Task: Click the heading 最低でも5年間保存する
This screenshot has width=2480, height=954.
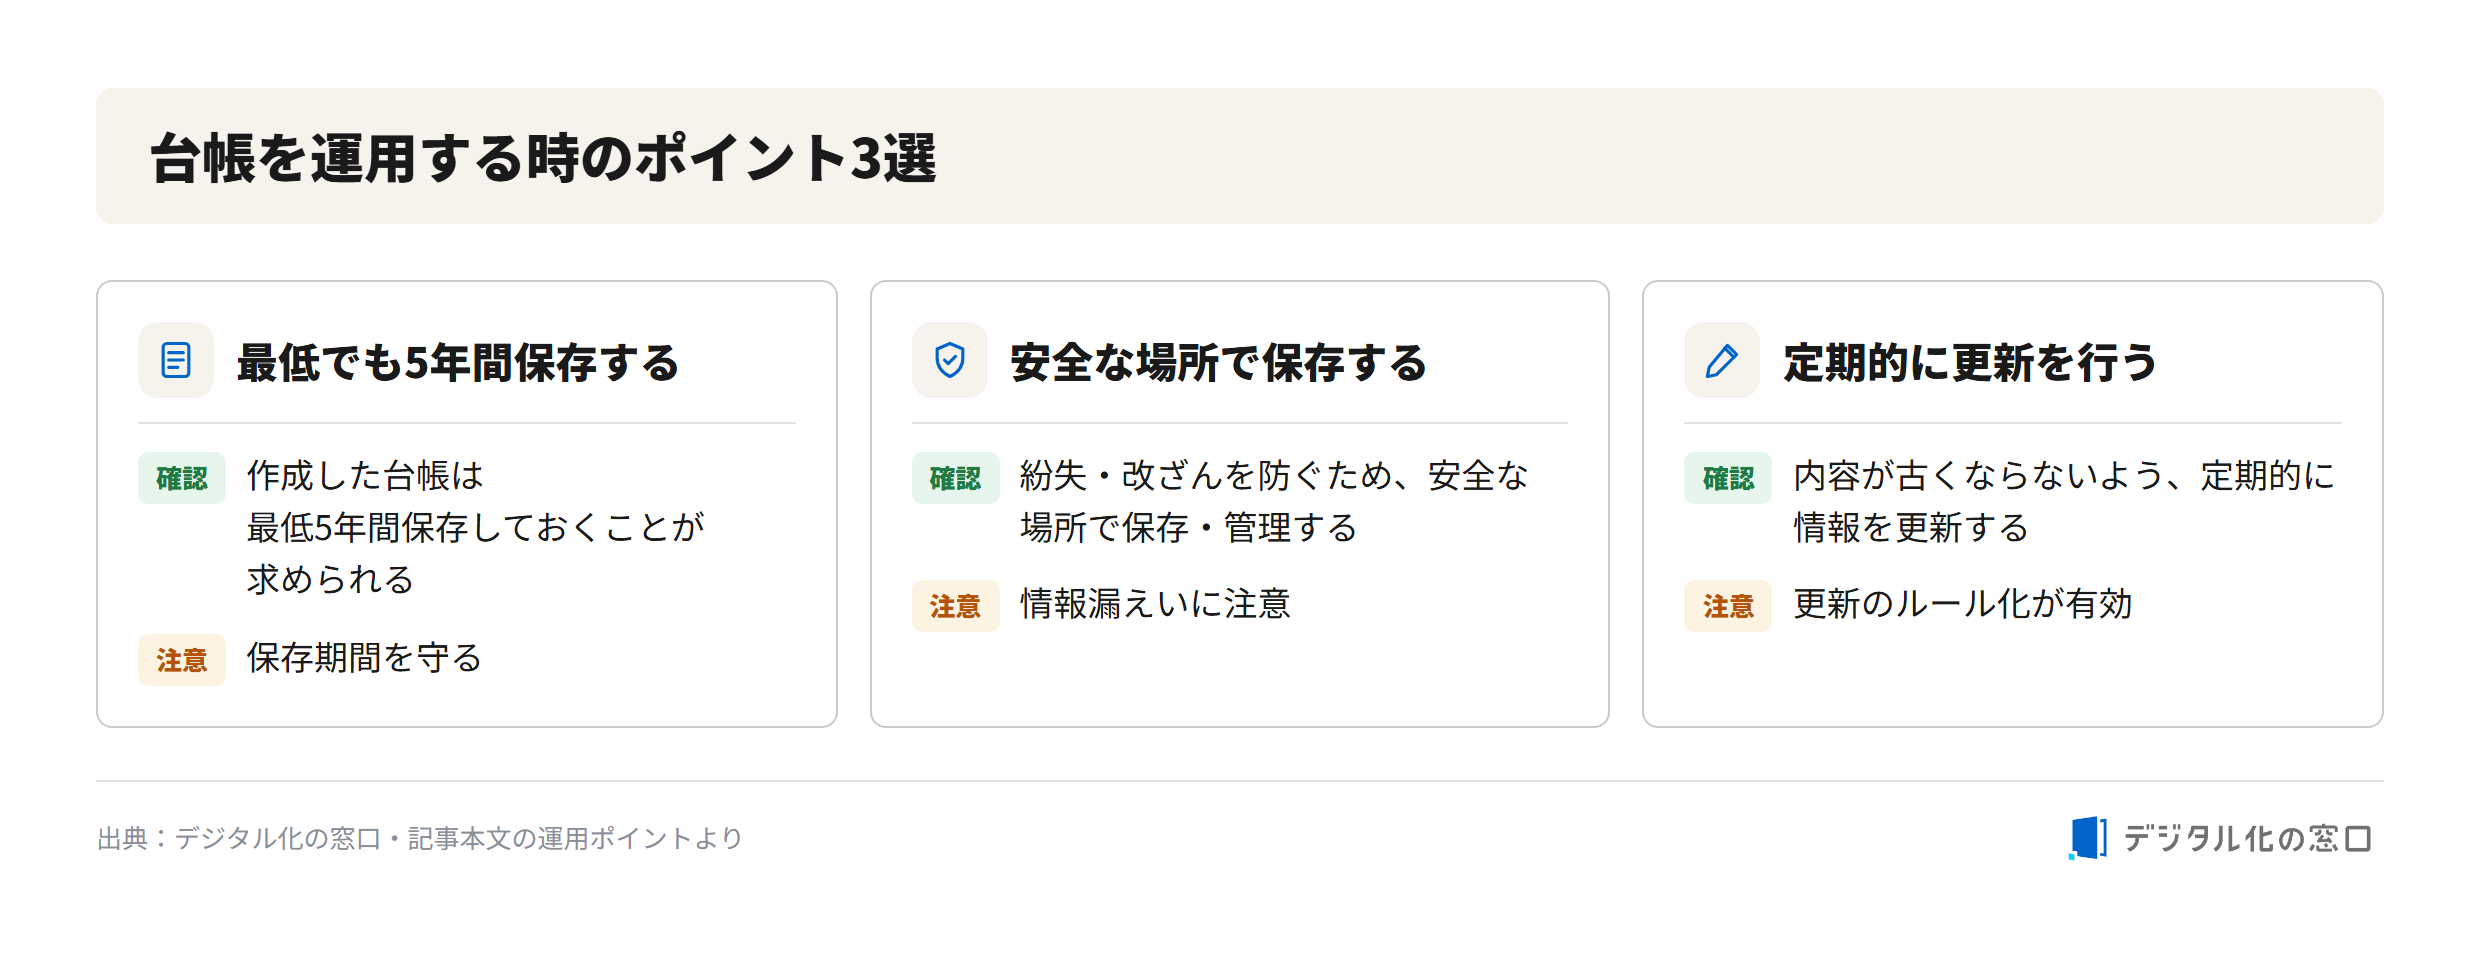Action: click(x=458, y=362)
